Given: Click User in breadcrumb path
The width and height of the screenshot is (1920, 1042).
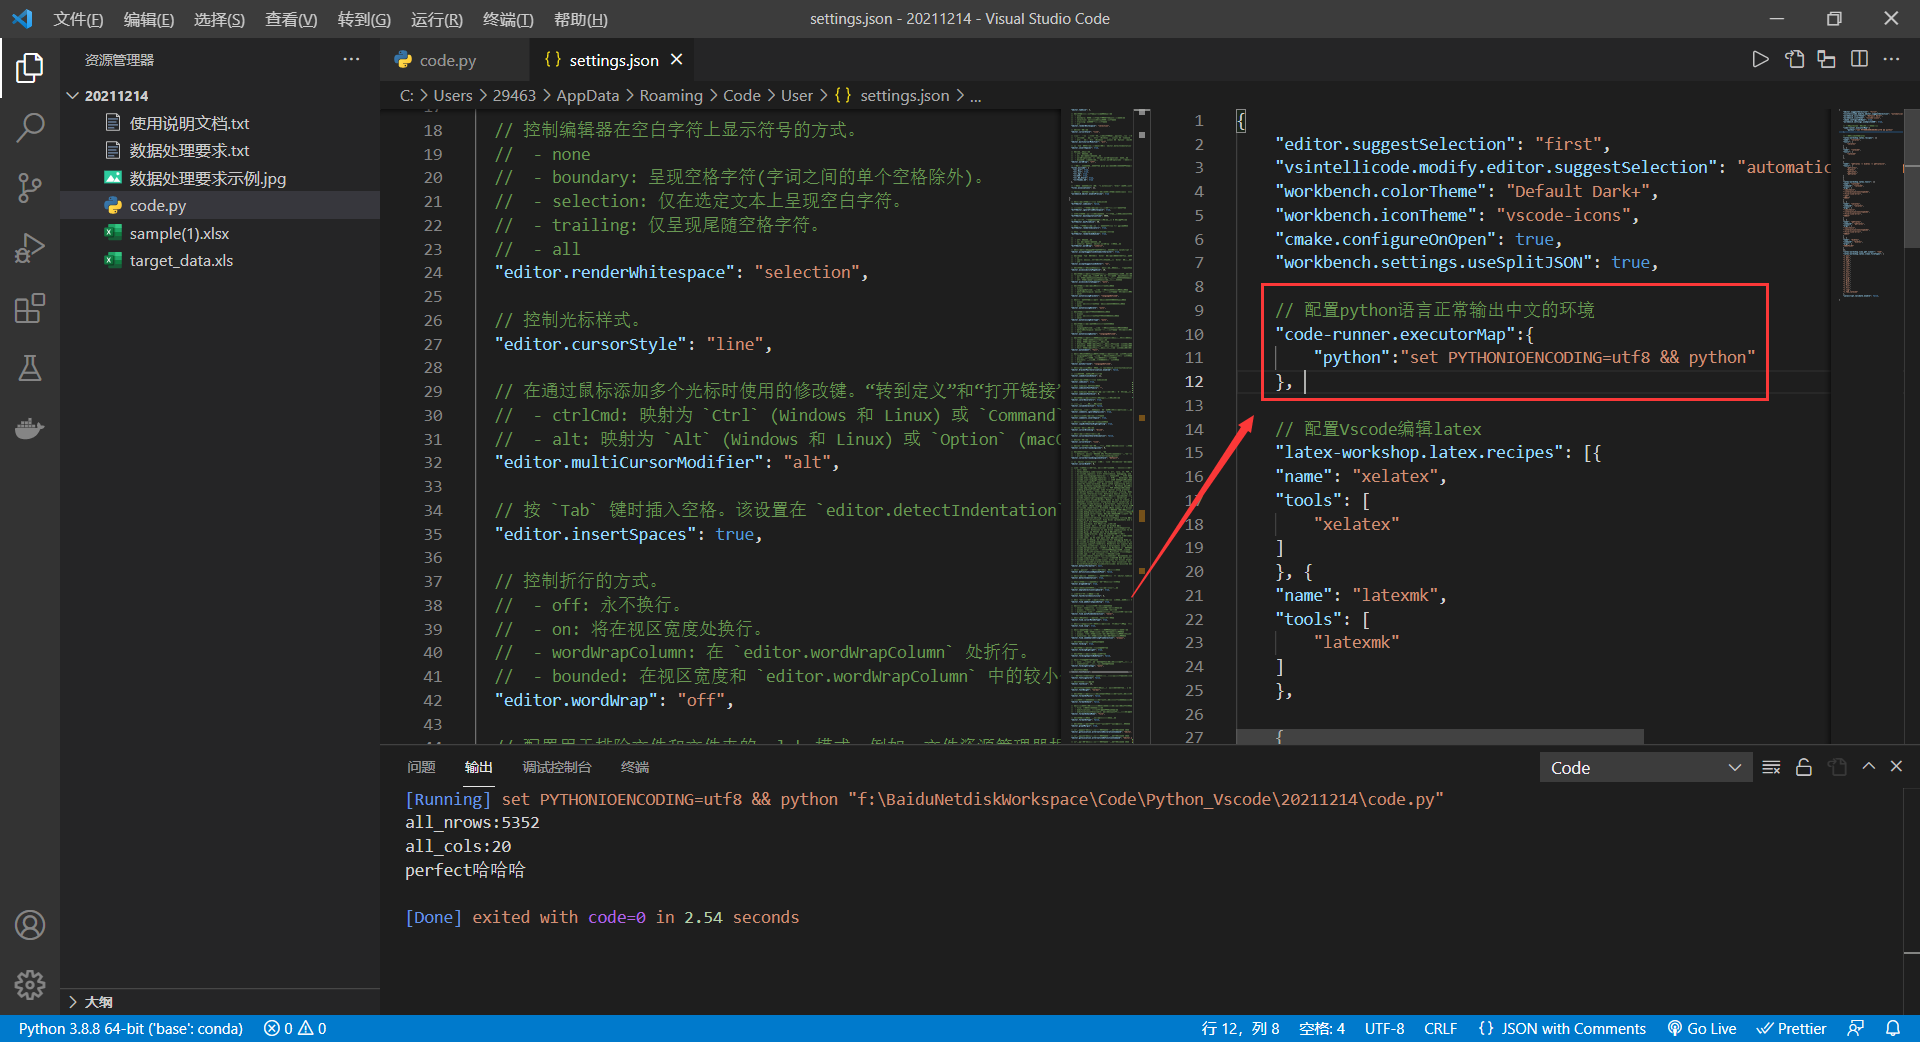Looking at the screenshot, I should pyautogui.click(x=796, y=95).
